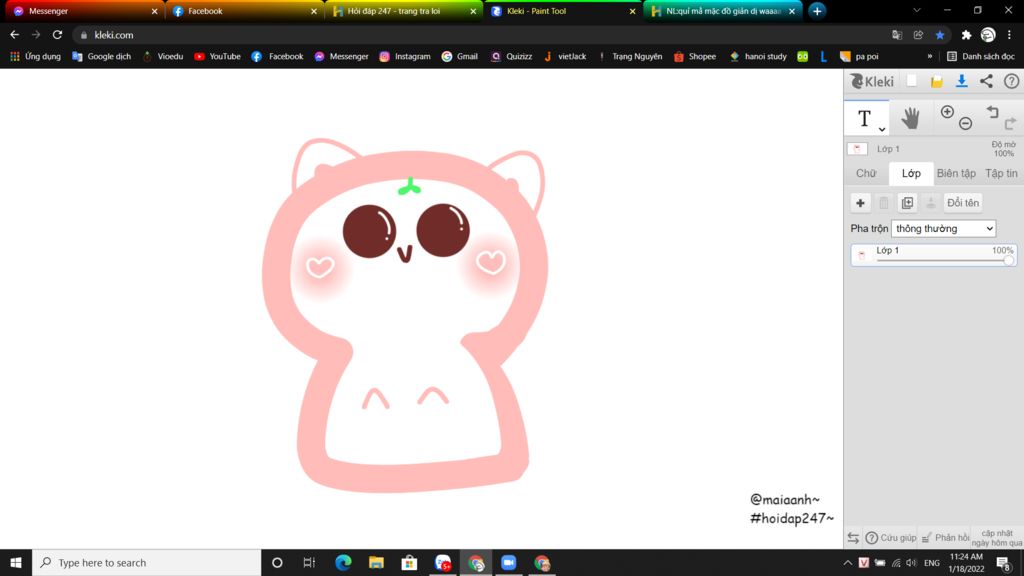Click the cập nhật update note
This screenshot has width=1024, height=576.
997,537
